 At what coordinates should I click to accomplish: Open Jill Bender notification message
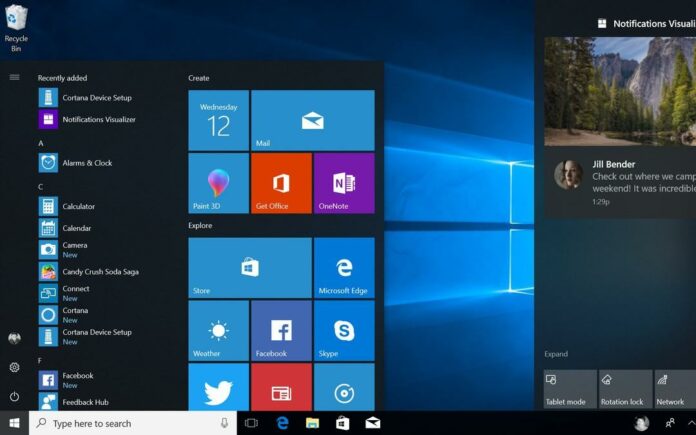[x=620, y=182]
